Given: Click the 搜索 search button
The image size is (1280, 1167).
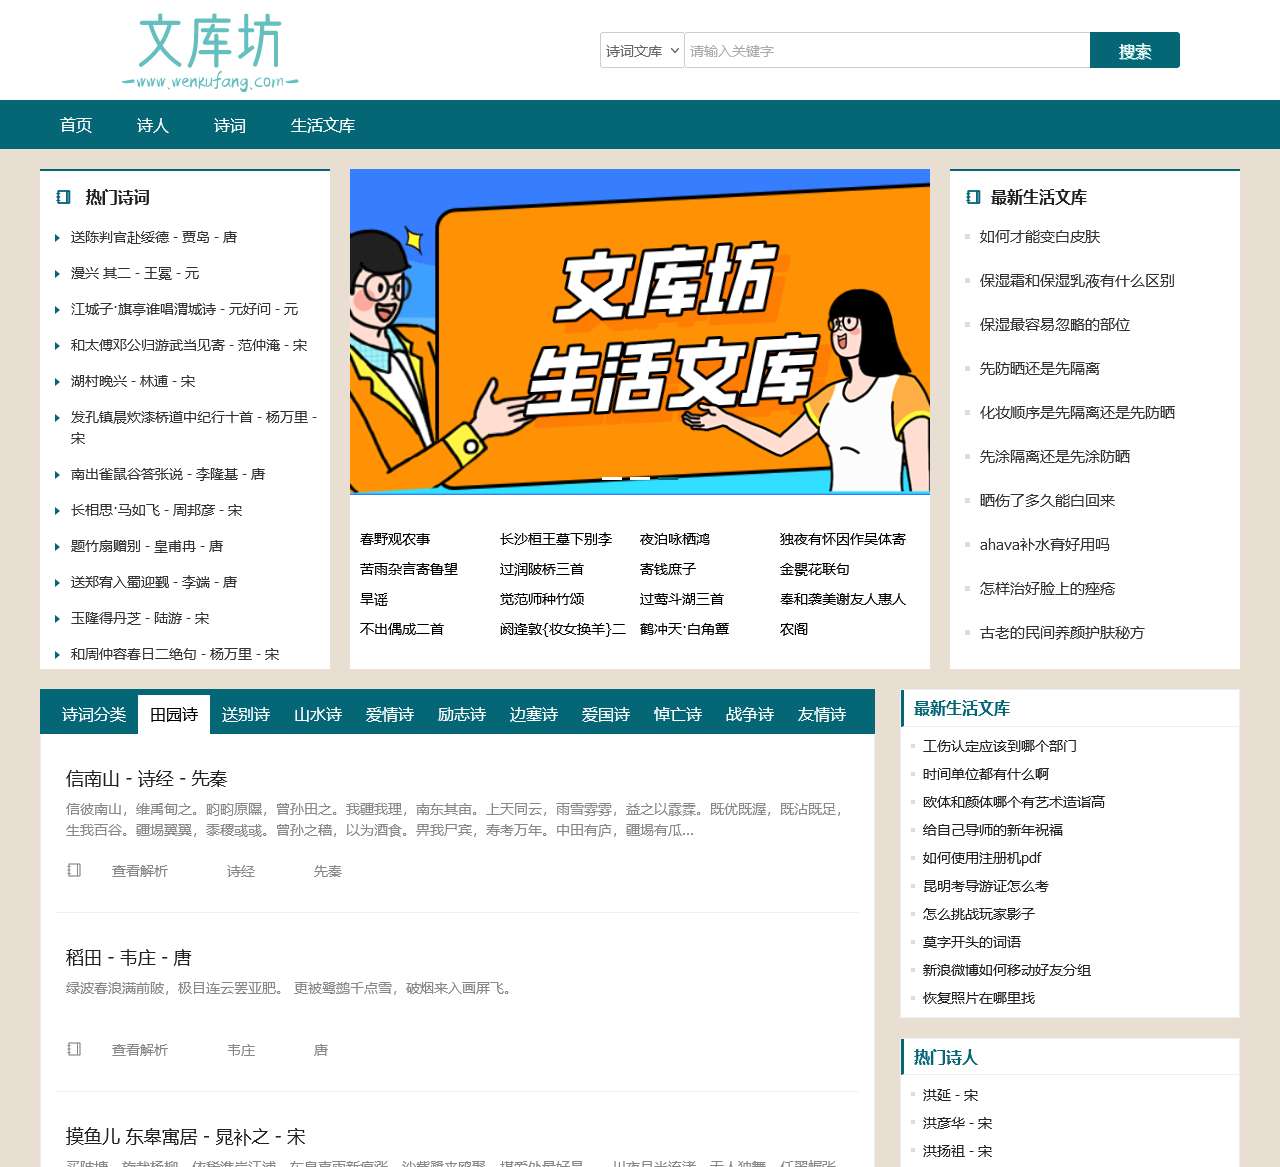Looking at the screenshot, I should (1135, 50).
